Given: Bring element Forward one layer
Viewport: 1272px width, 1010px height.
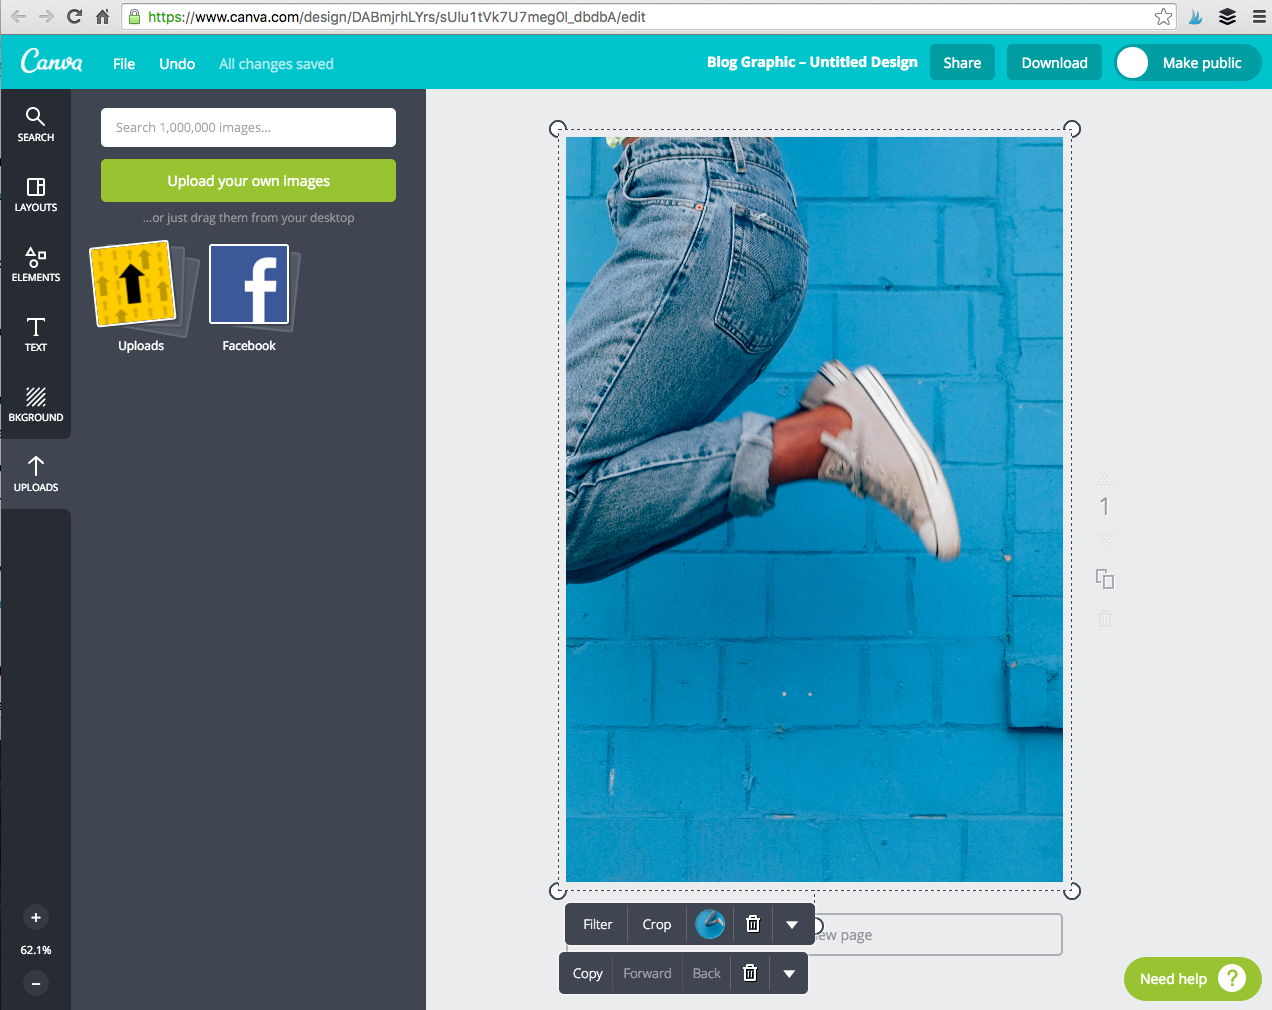Looking at the screenshot, I should tap(647, 973).
